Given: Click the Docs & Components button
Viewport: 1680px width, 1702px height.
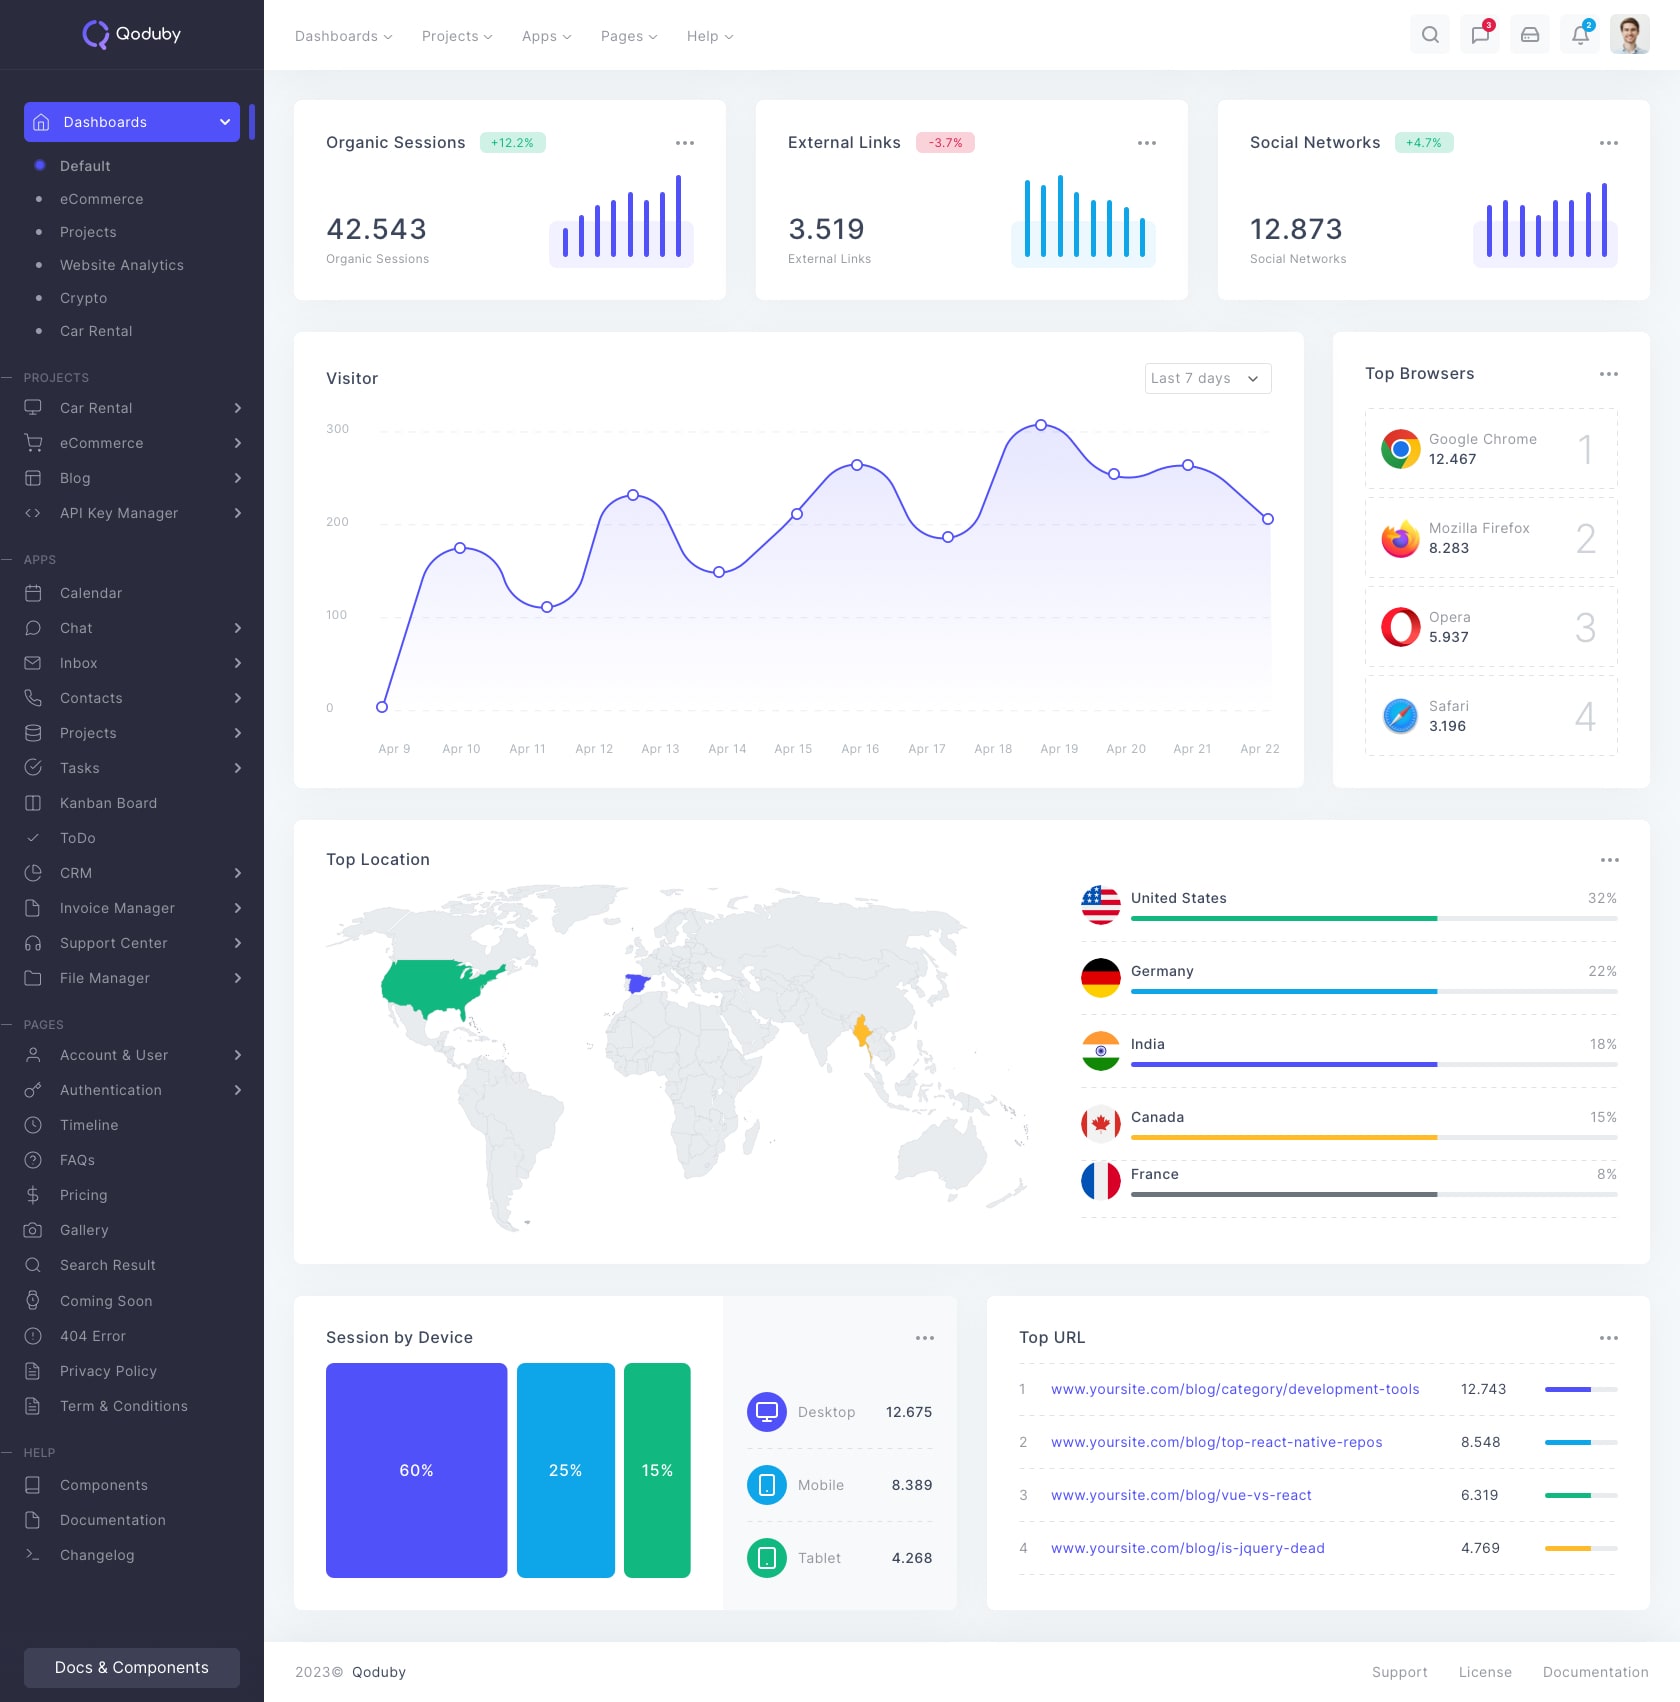Looking at the screenshot, I should 132,1667.
